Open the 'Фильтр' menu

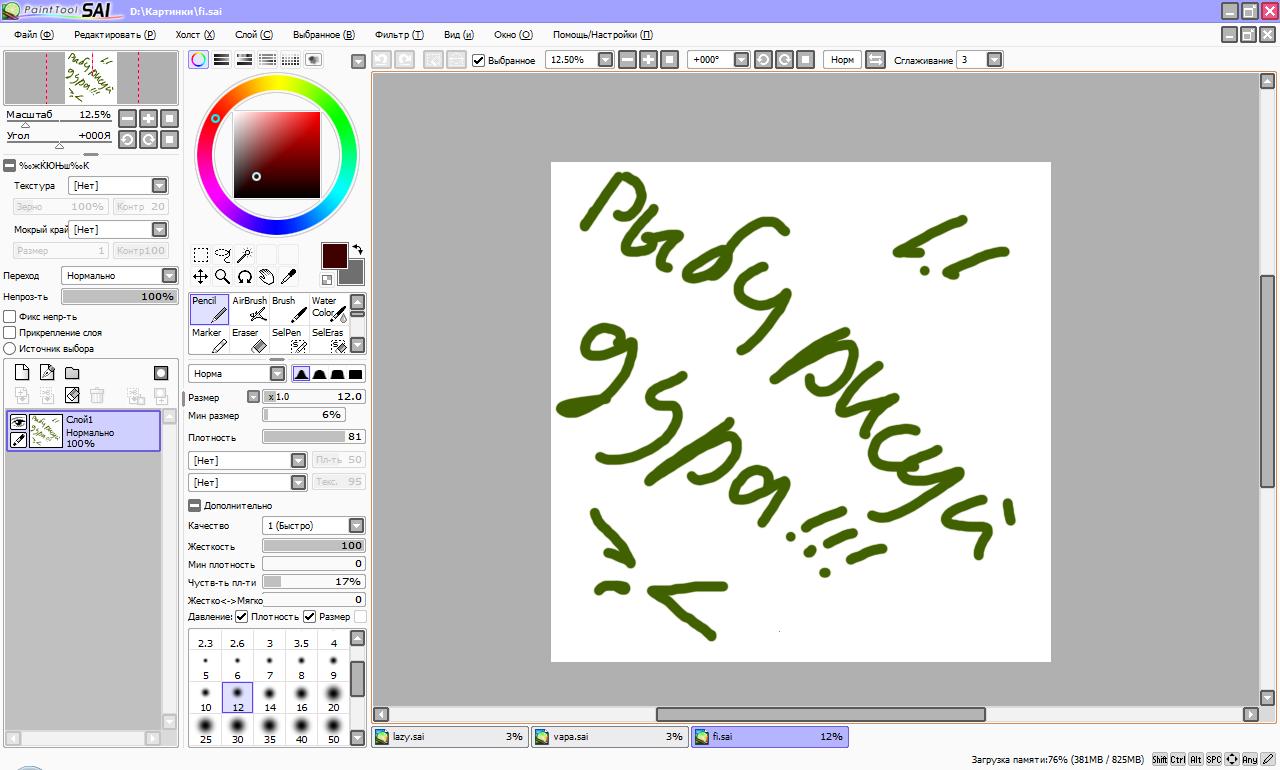(399, 34)
